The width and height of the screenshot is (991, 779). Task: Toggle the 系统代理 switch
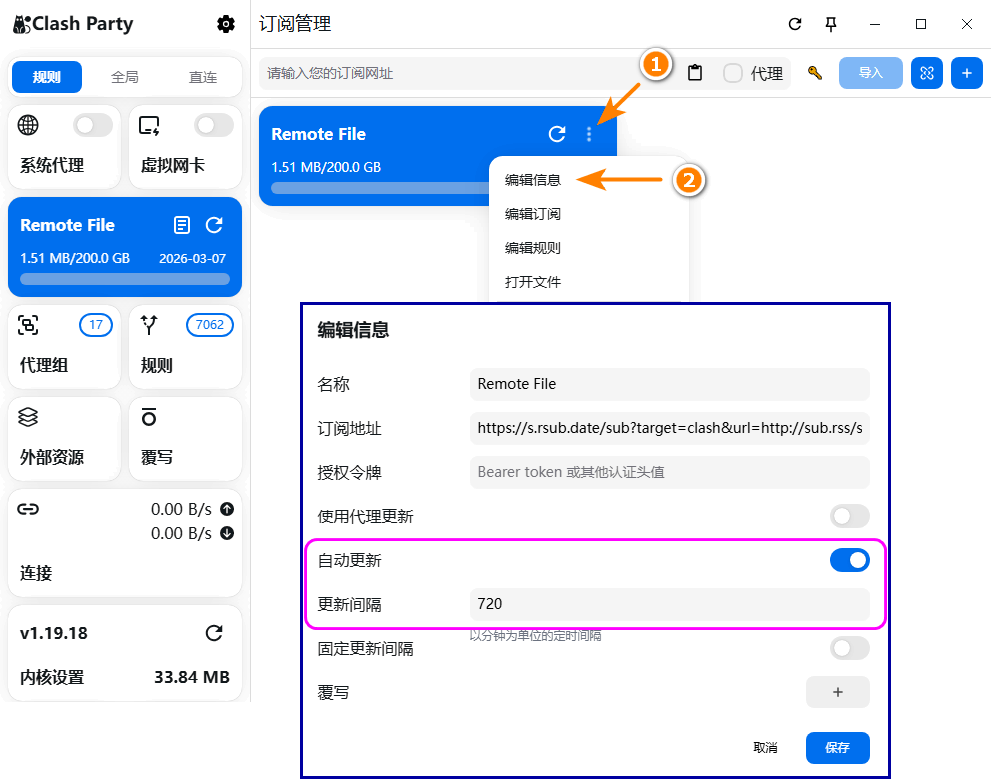point(93,125)
